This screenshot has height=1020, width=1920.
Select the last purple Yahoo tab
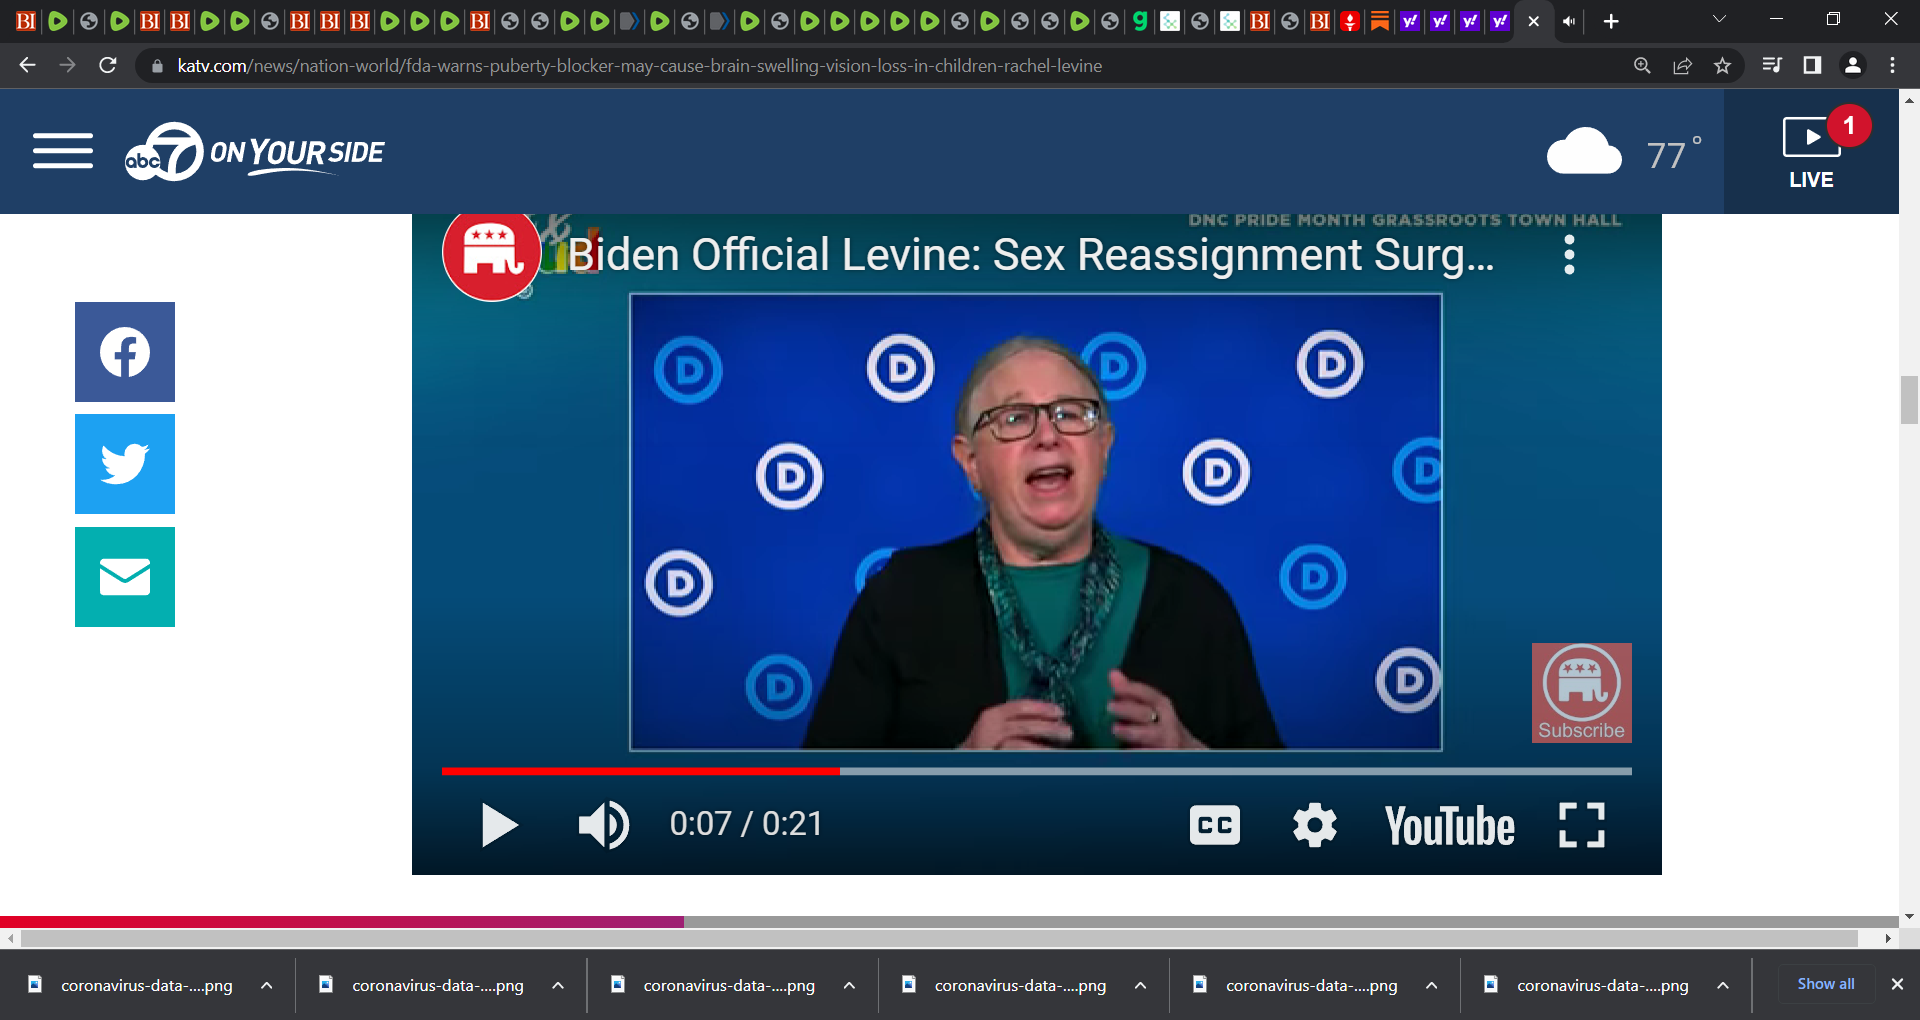(1499, 21)
